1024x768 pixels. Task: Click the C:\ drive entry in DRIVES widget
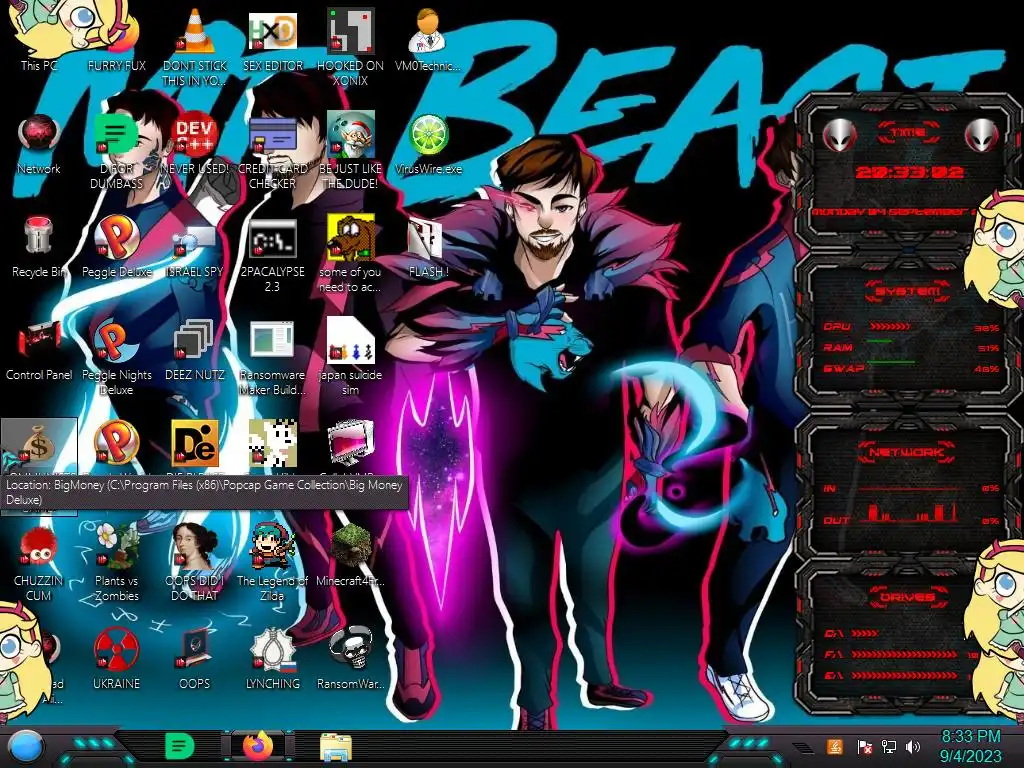coord(850,633)
